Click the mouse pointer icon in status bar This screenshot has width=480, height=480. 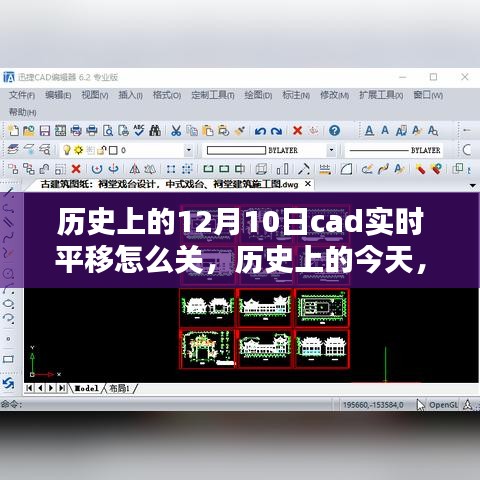[x=421, y=405]
